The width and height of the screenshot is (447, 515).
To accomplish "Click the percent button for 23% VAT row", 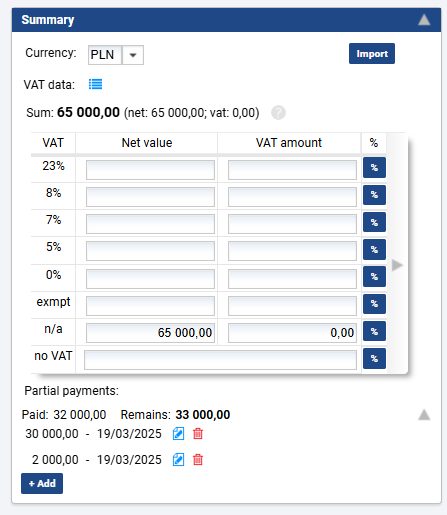I will click(374, 168).
